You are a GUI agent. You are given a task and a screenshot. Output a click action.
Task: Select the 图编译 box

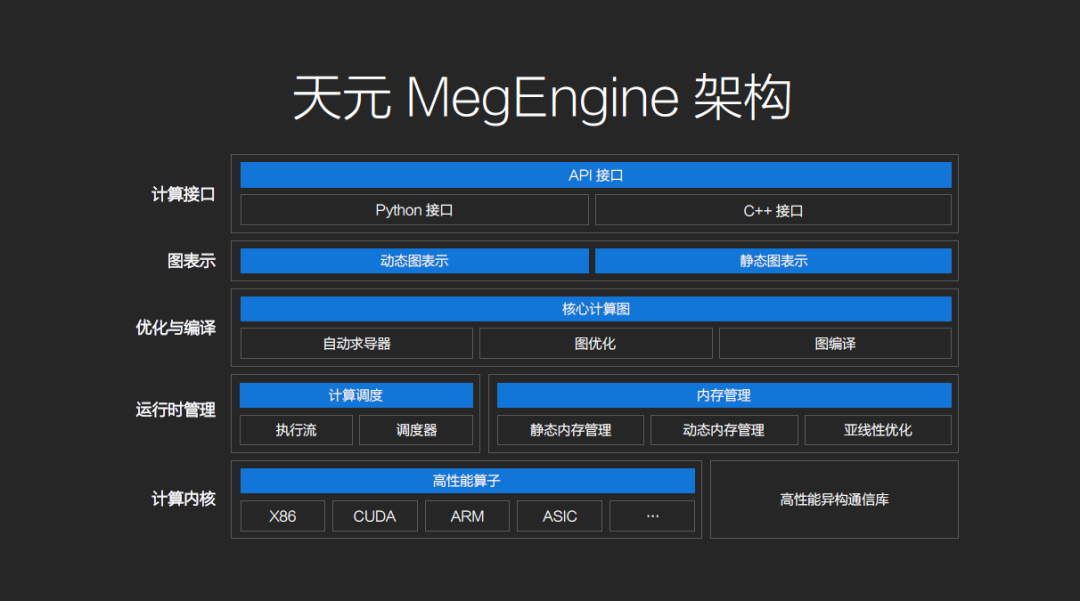835,343
